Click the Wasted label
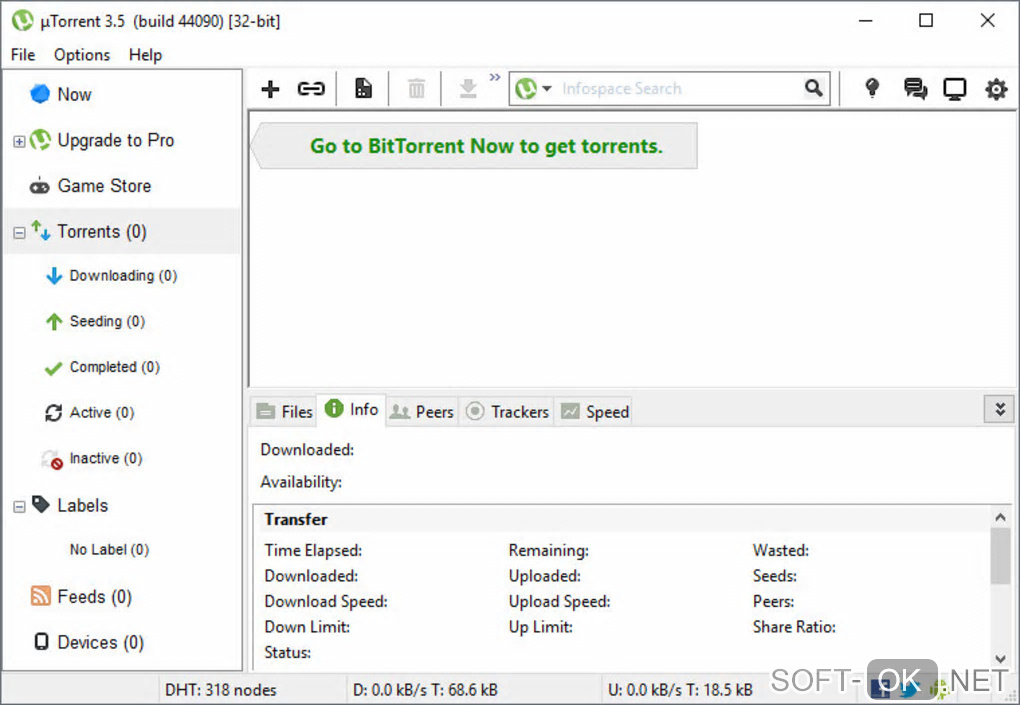 coord(781,550)
